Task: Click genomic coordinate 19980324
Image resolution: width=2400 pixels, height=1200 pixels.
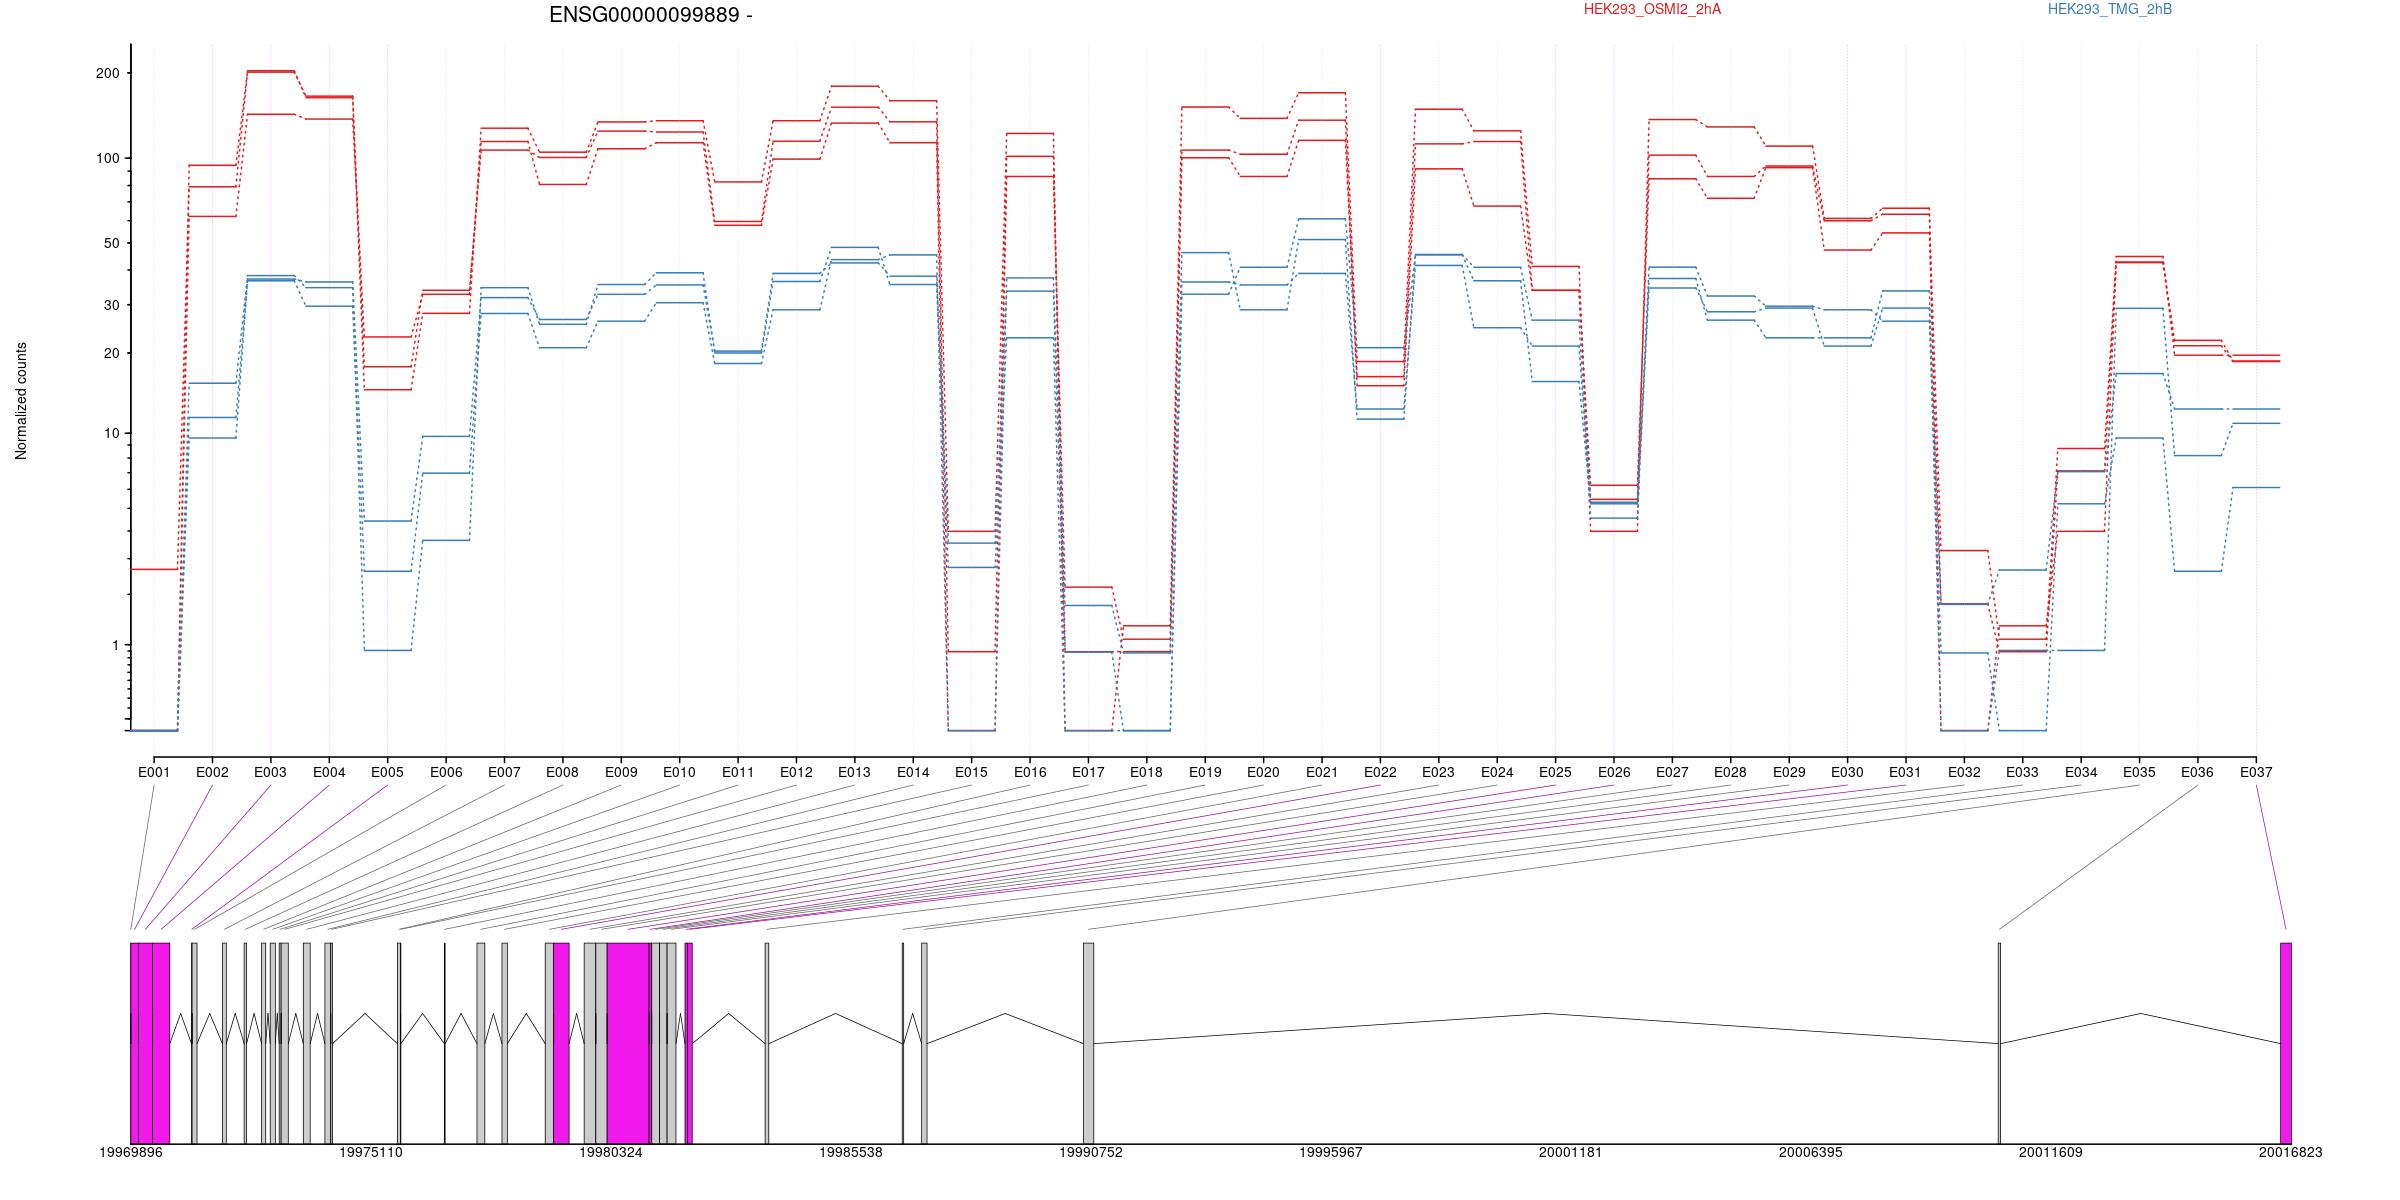Action: [611, 1152]
